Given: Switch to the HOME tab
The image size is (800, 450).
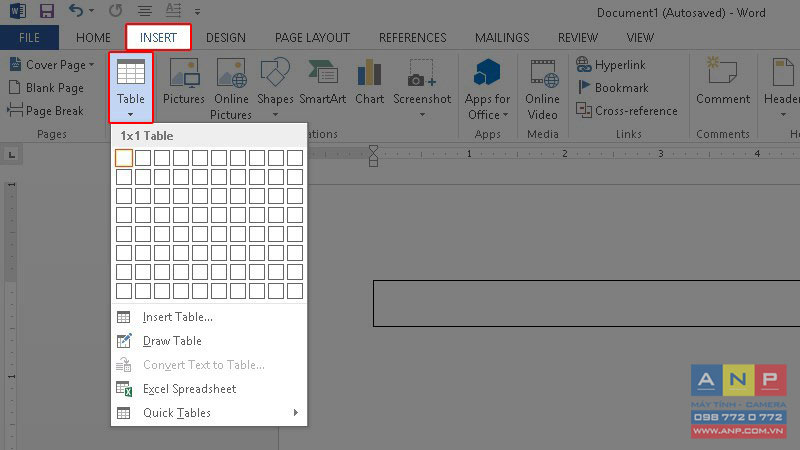Looking at the screenshot, I should (x=93, y=38).
